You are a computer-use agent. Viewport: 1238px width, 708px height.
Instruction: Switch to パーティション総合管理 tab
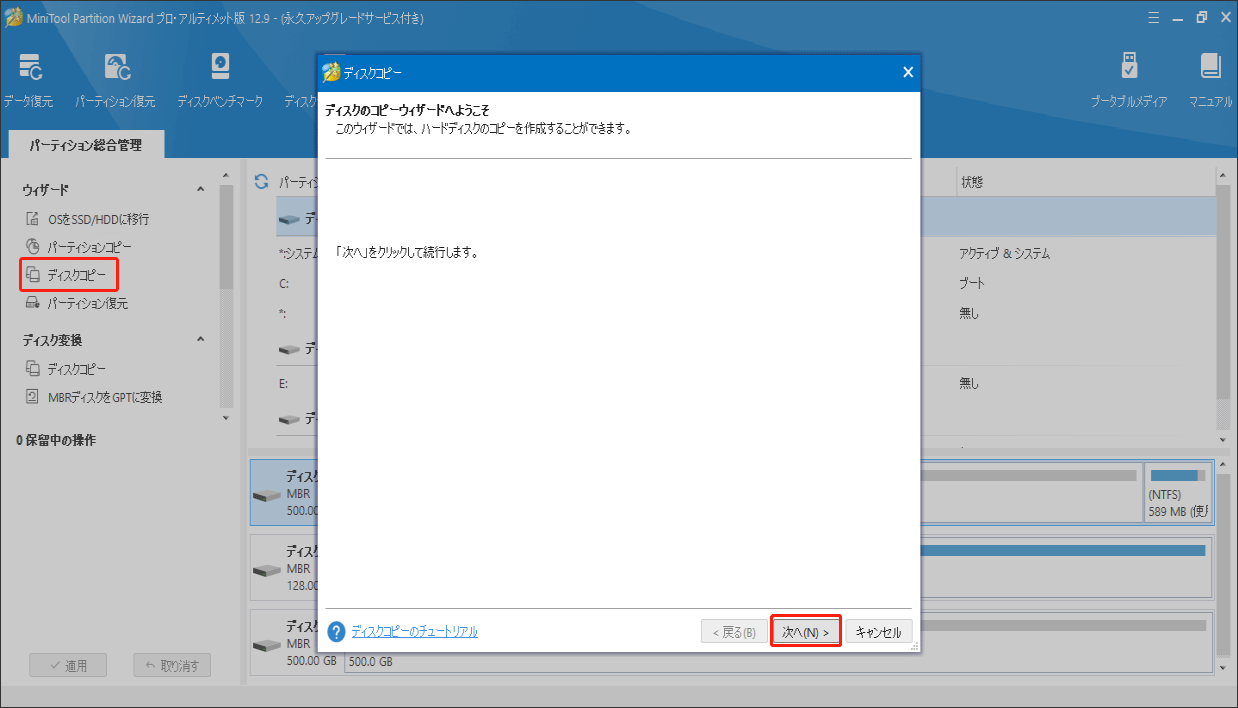86,145
